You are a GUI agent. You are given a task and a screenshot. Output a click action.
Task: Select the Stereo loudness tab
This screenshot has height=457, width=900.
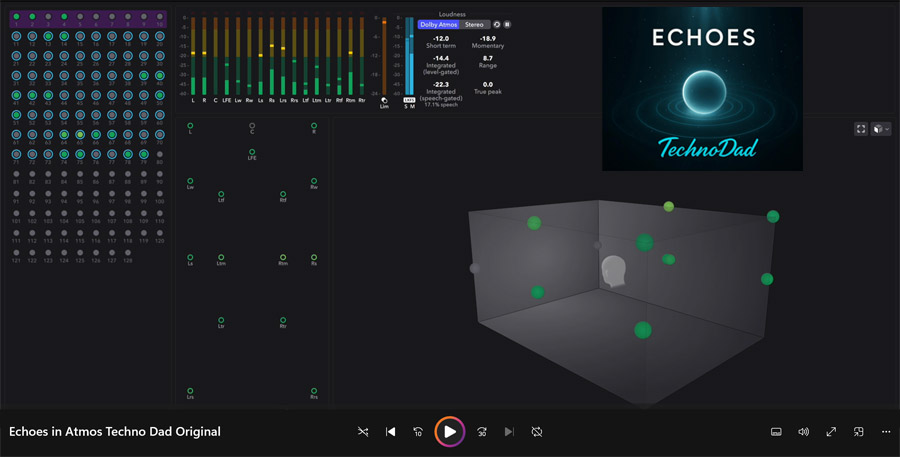[474, 25]
